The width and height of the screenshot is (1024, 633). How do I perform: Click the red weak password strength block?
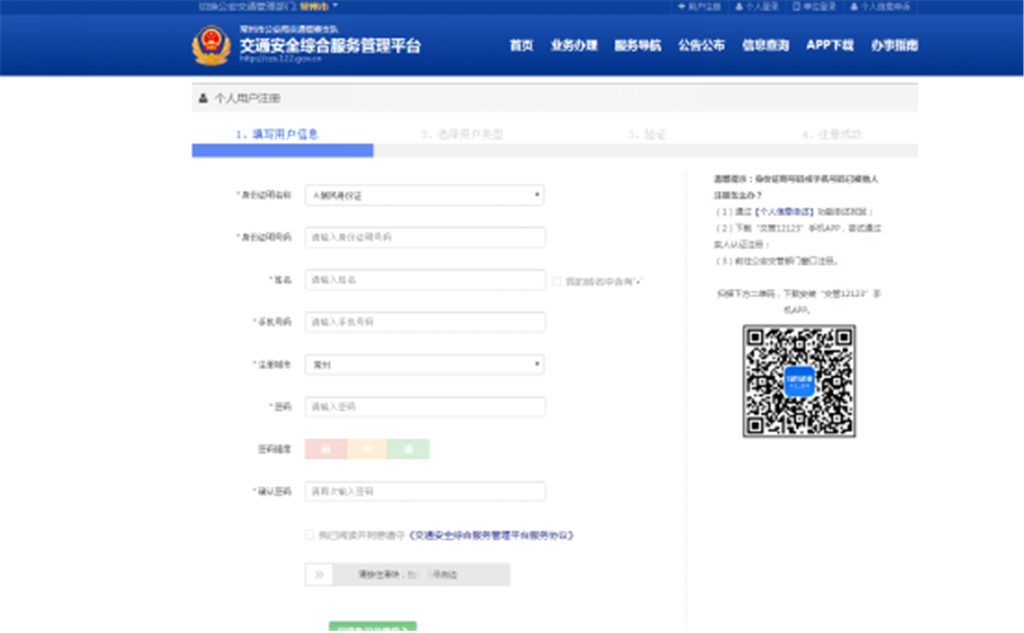click(325, 449)
